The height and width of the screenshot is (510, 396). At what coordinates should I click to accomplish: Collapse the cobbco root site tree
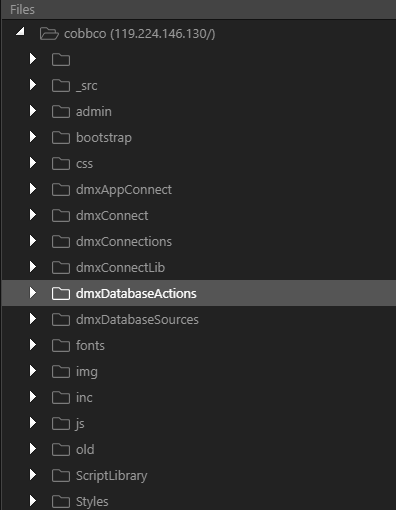(x=21, y=31)
